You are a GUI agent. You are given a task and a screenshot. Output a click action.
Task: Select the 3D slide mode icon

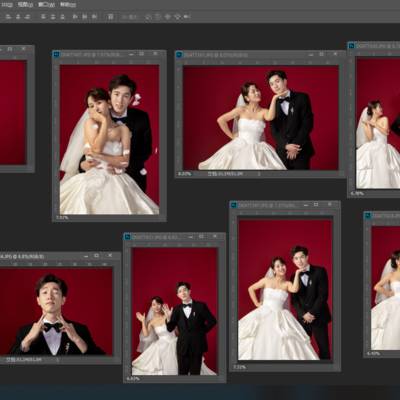coord(178,17)
